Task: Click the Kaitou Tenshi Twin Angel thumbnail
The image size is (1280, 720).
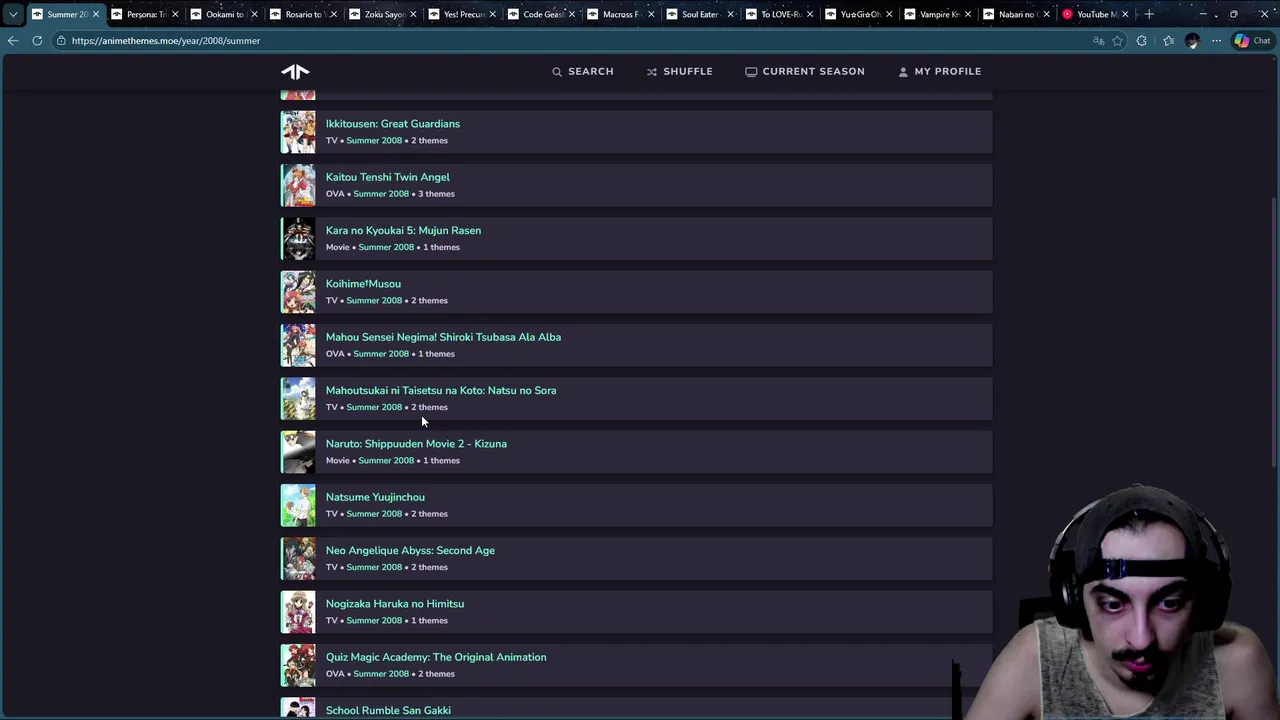Action: coord(298,185)
